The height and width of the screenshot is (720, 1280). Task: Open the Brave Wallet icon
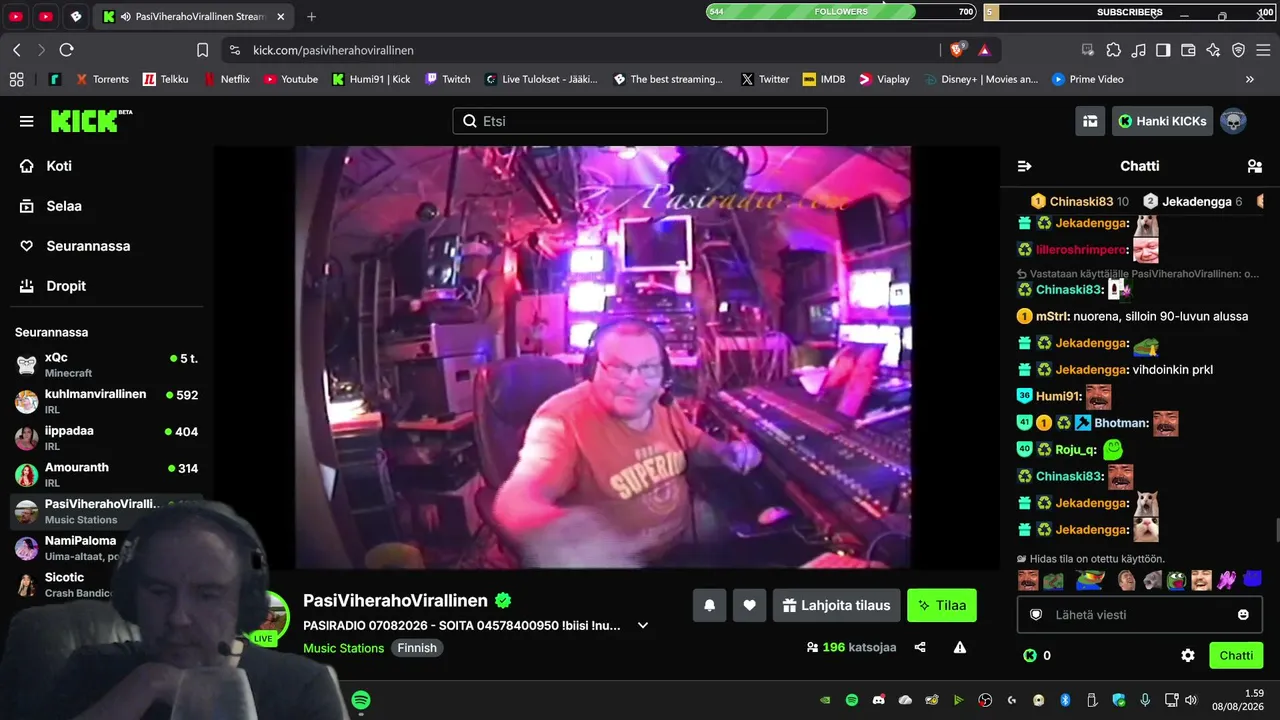(x=1188, y=50)
